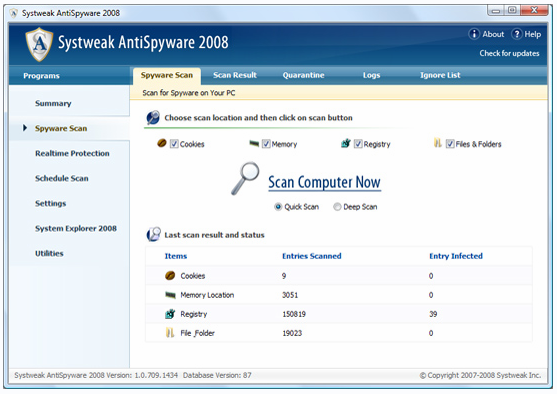The height and width of the screenshot is (394, 557).
Task: Click the icon next to Choose scan location
Action: click(x=153, y=118)
